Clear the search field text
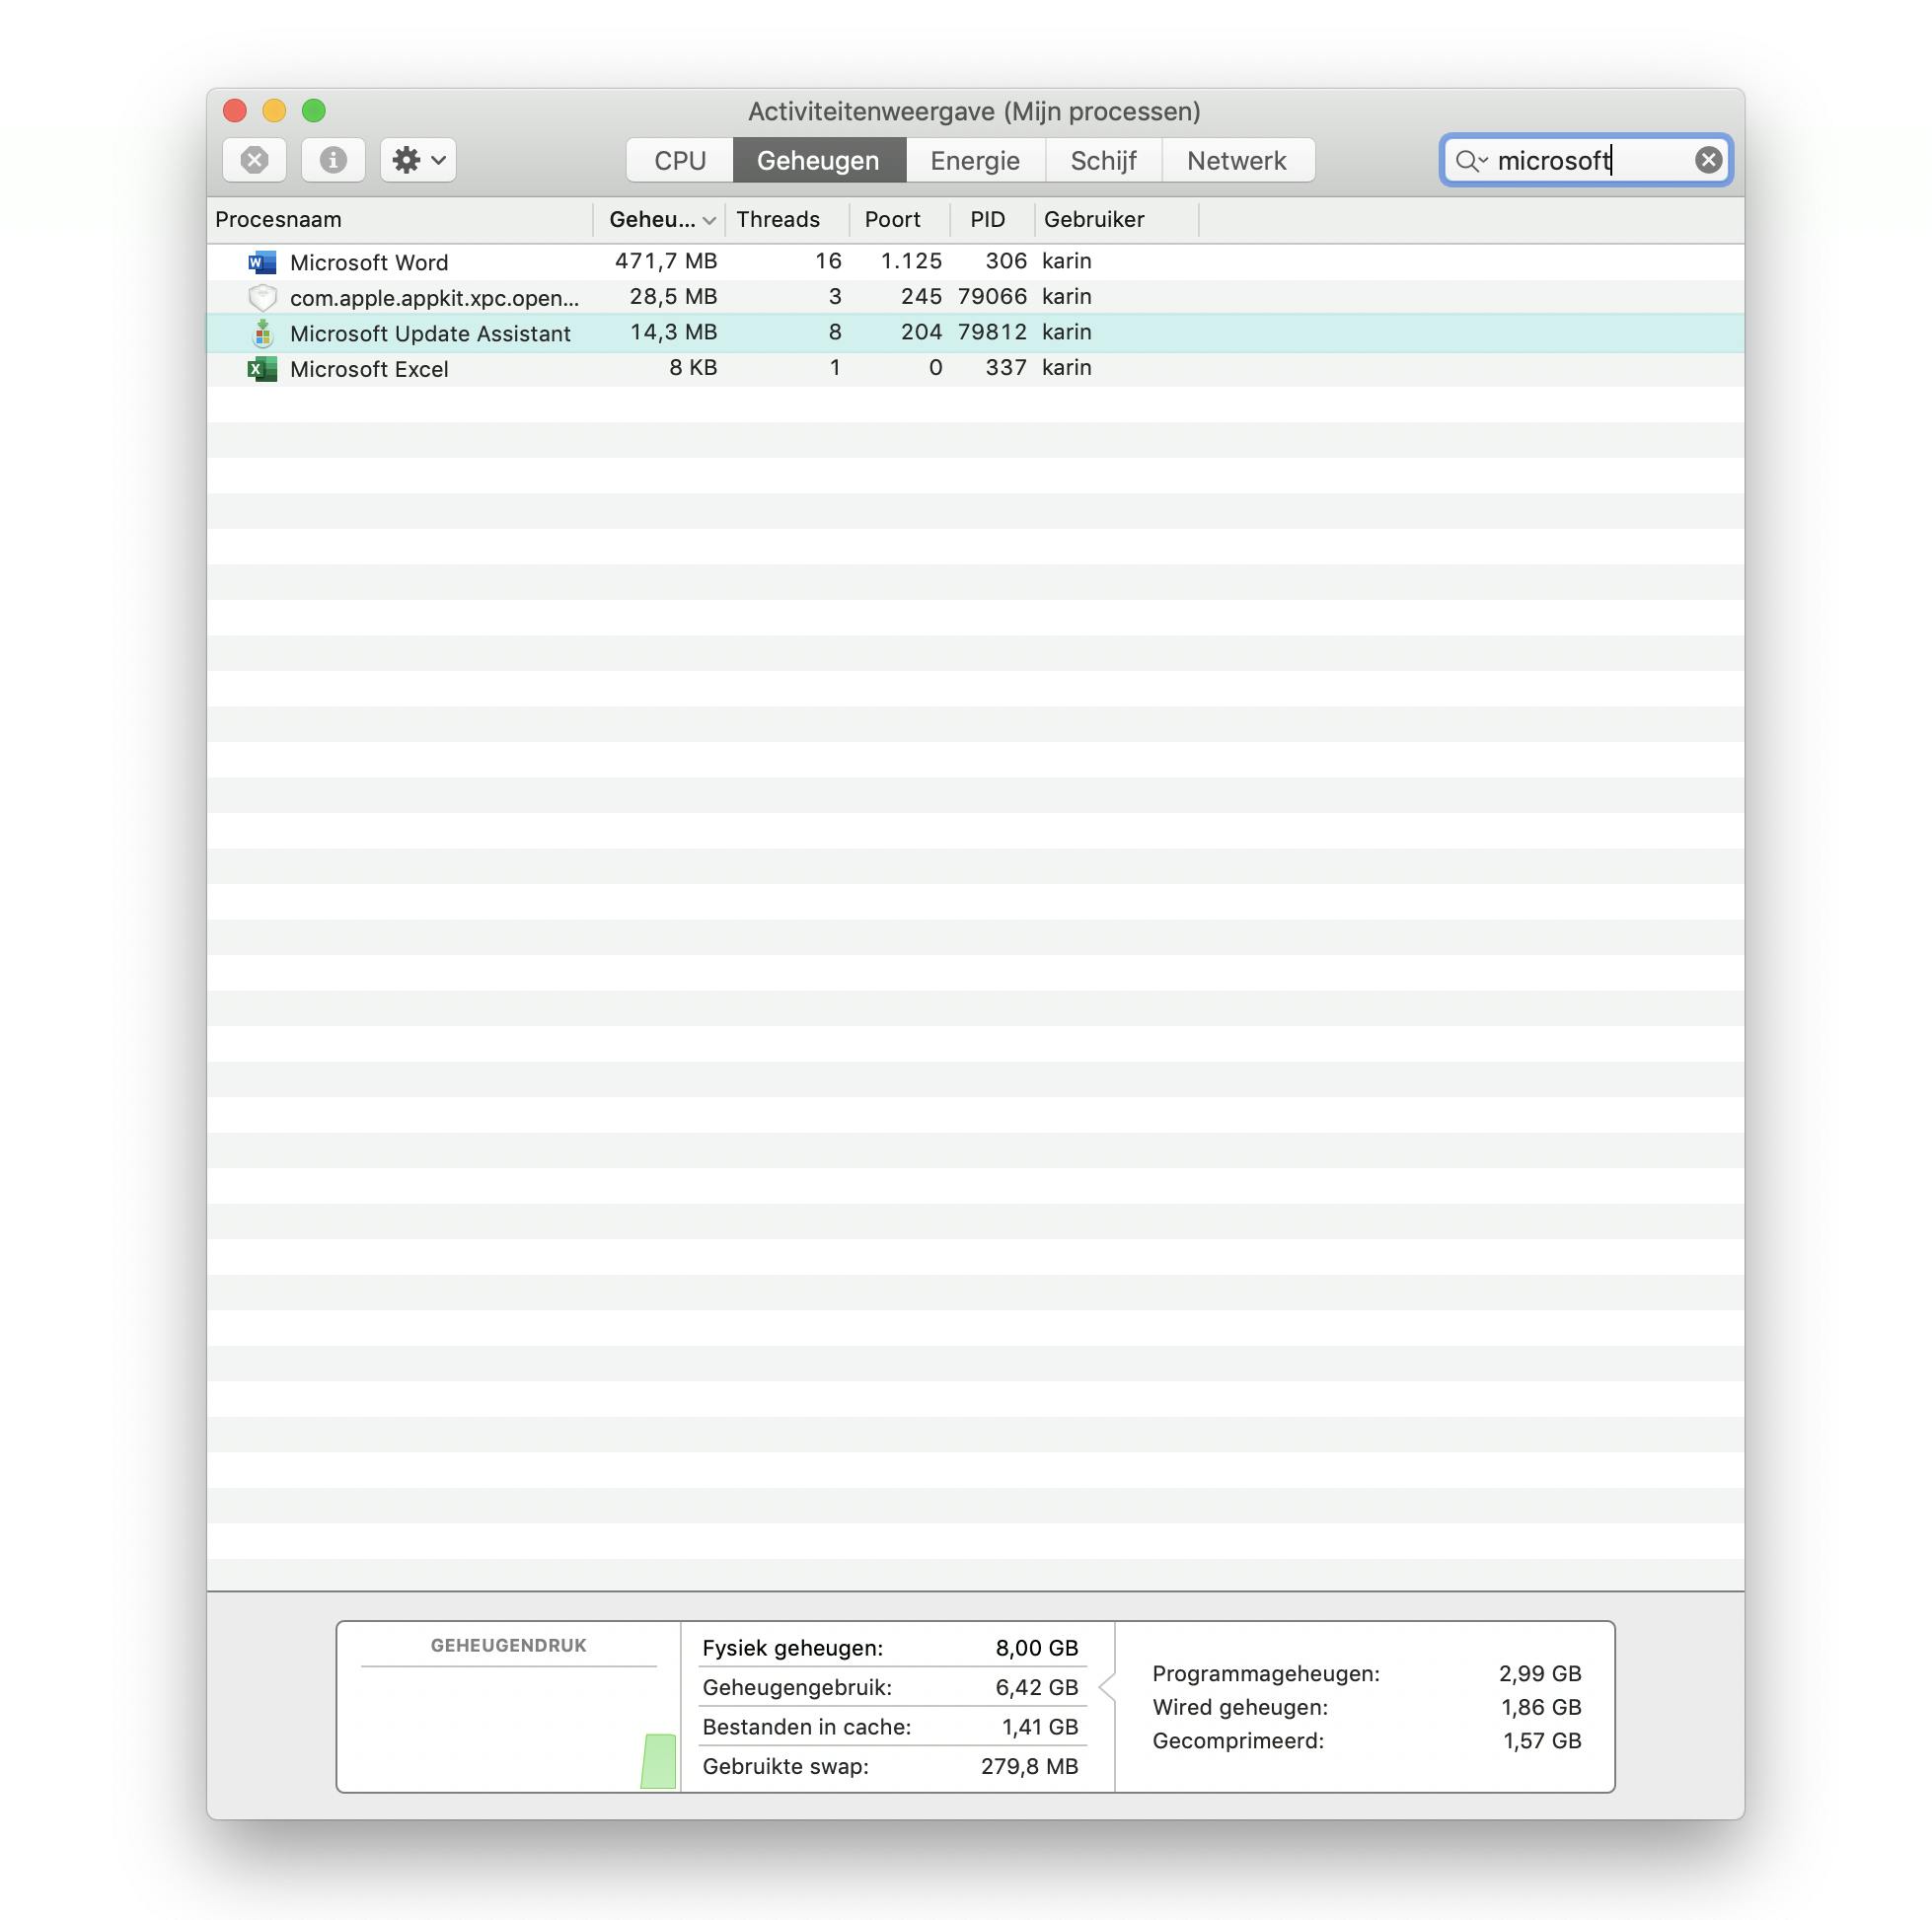 tap(1708, 160)
